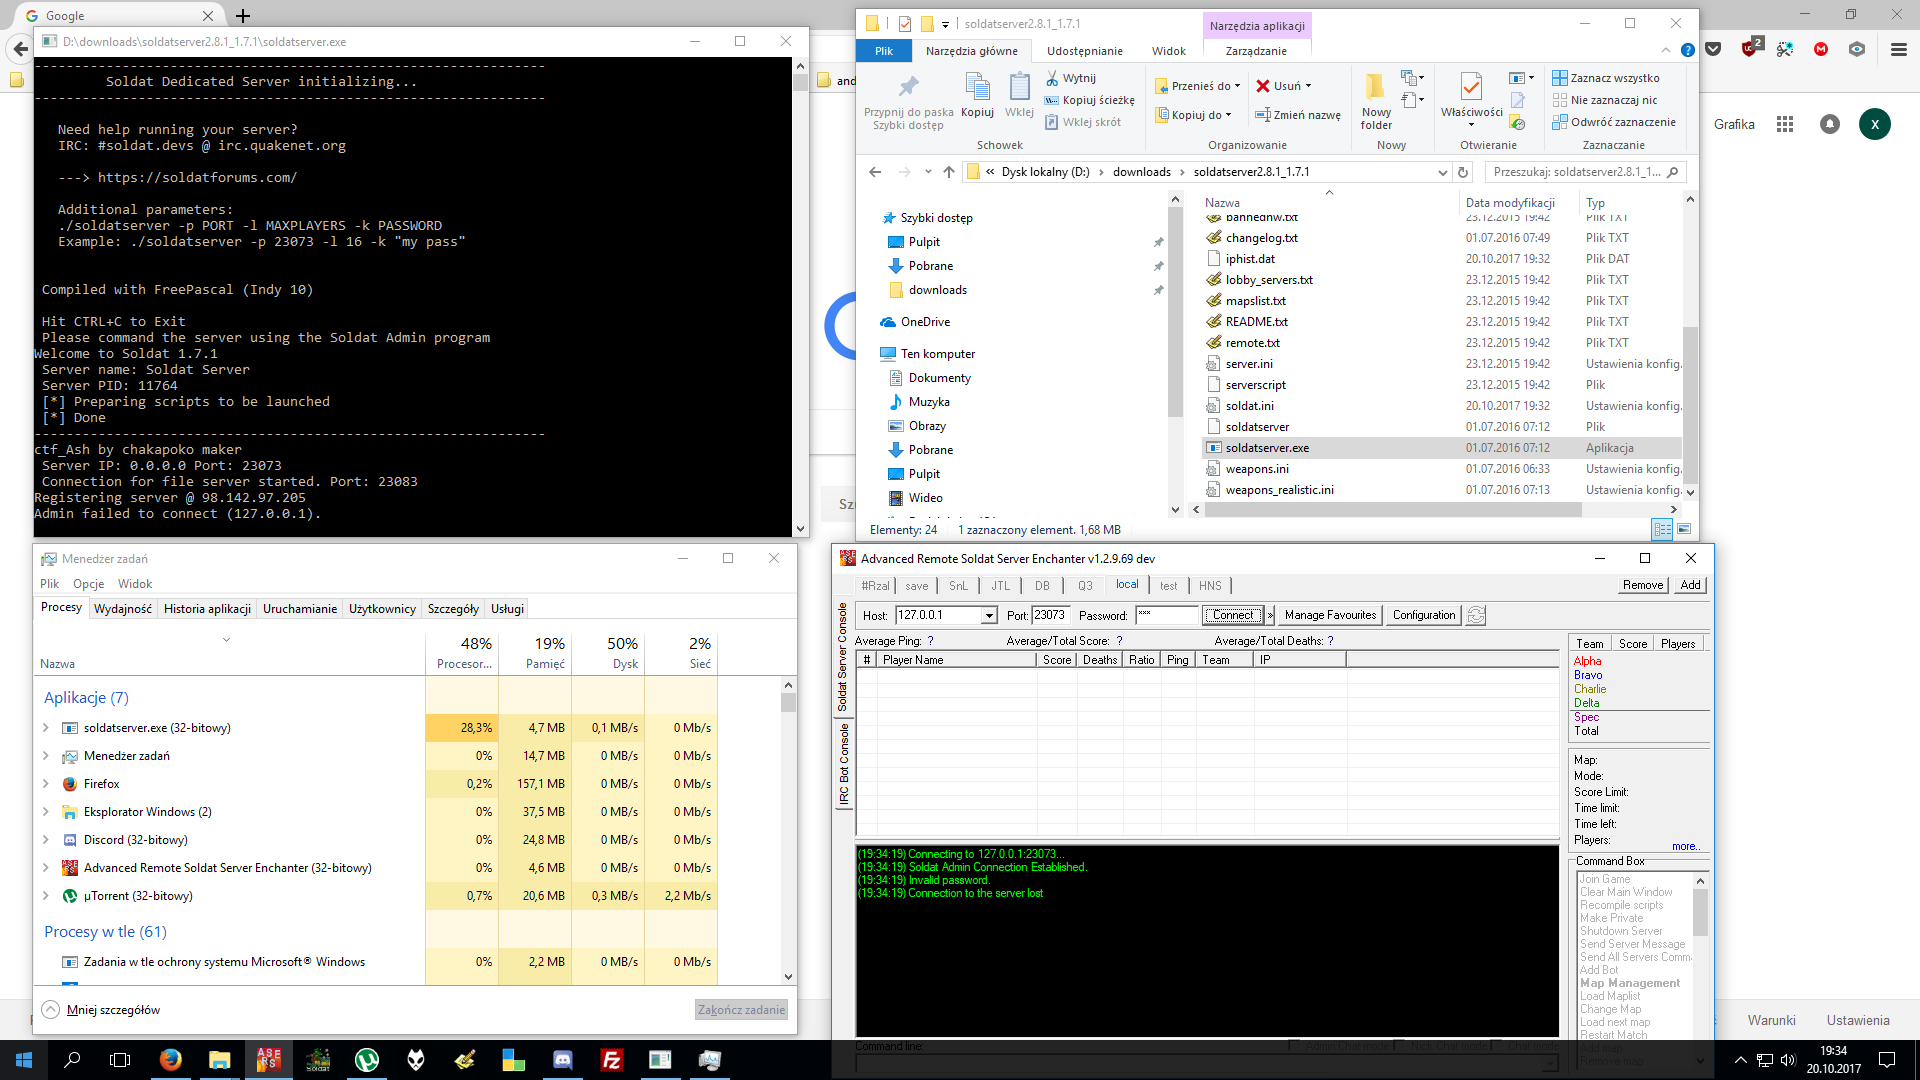Click the Właściwości (properties) checkmark icon
This screenshot has width=1920, height=1080.
click(x=1471, y=88)
